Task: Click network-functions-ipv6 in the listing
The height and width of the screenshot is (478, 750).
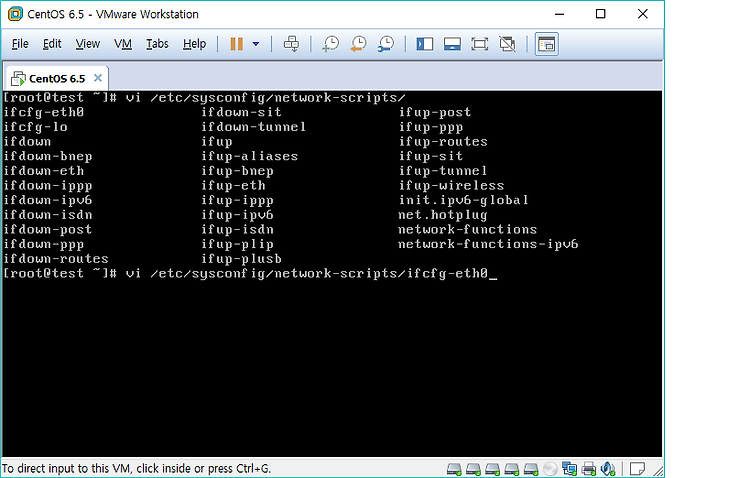Action: [x=488, y=245]
